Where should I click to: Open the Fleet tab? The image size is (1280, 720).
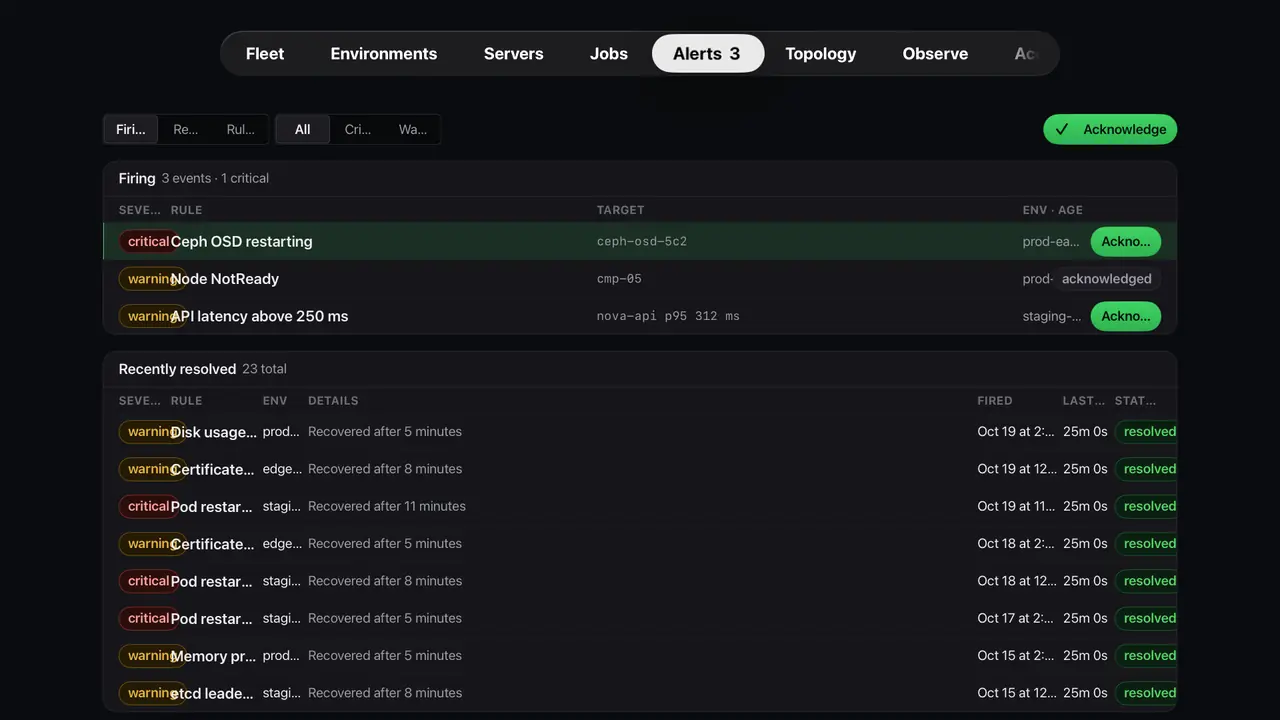(x=265, y=54)
